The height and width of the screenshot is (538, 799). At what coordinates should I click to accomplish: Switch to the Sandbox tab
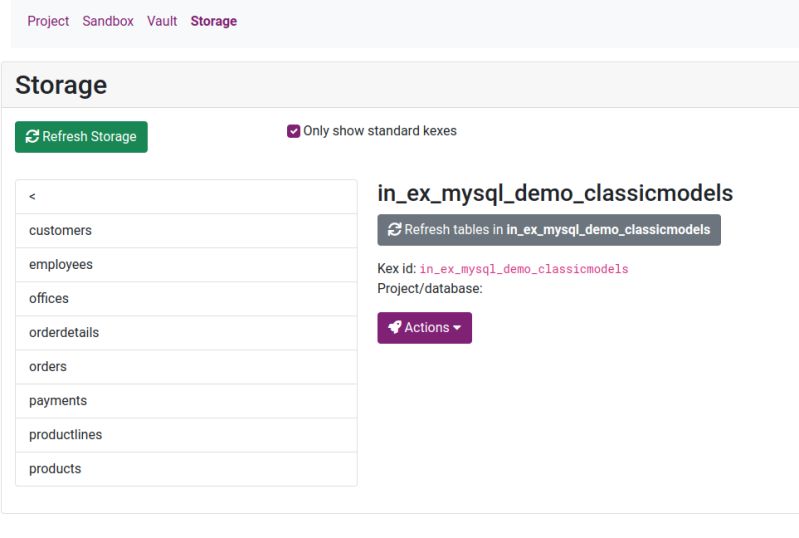(108, 21)
